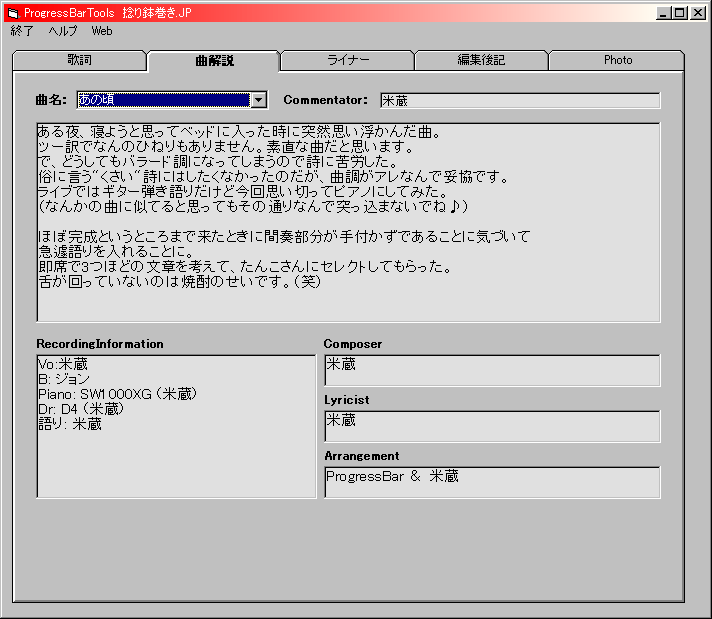The width and height of the screenshot is (712, 619).
Task: Click the line starting '舌が回っていないのは'
Action: pyautogui.click(x=180, y=282)
